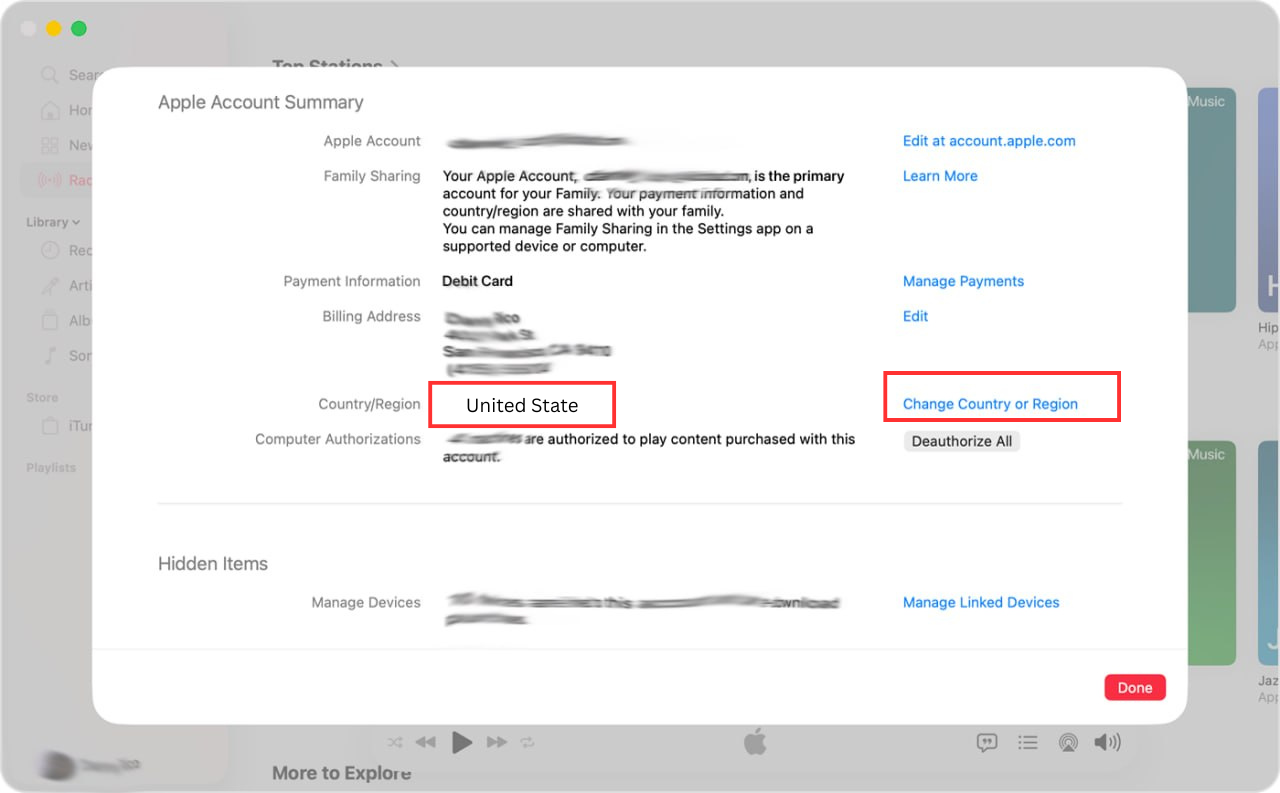The height and width of the screenshot is (793, 1280).
Task: Open Change Country or Region link
Action: click(990, 404)
